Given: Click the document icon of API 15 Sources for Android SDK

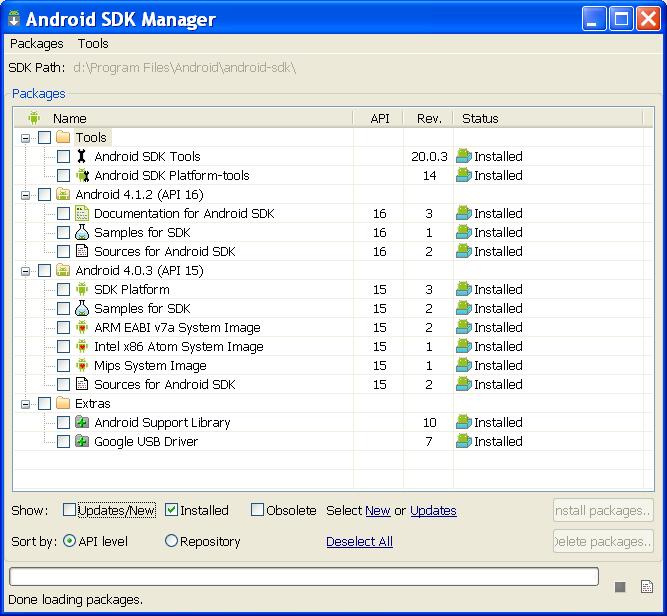Looking at the screenshot, I should click(82, 384).
